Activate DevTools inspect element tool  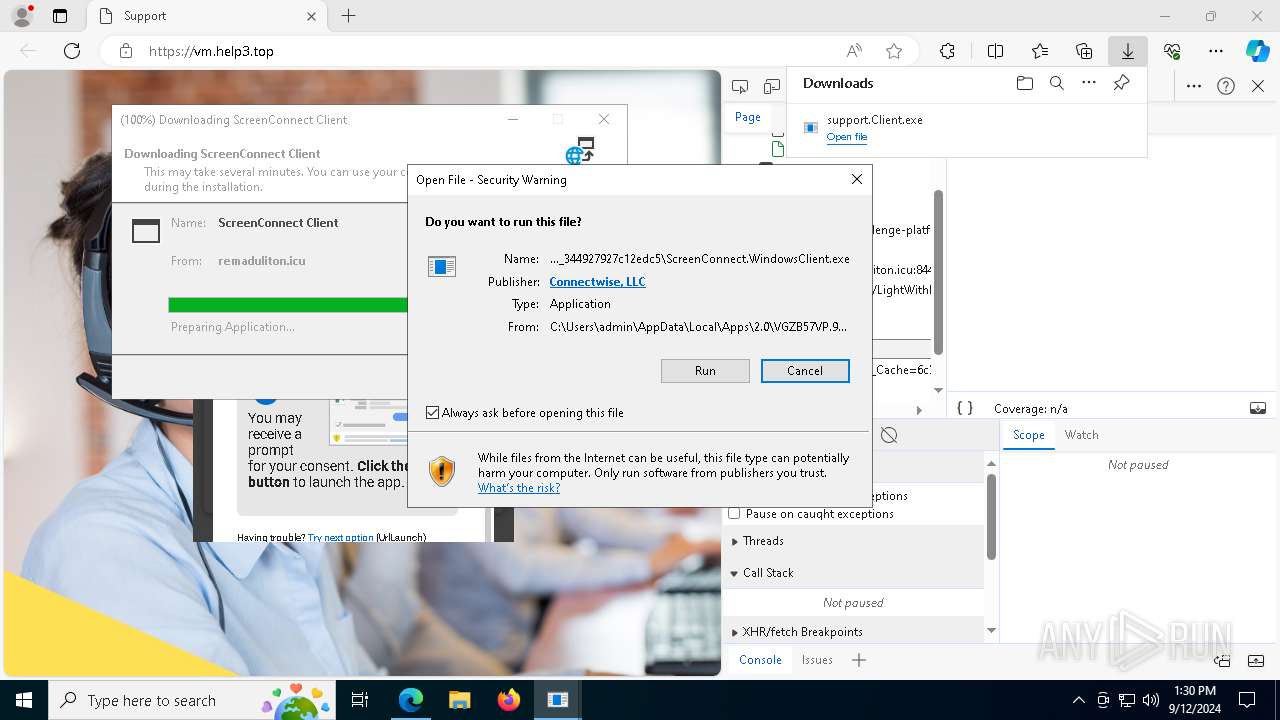coord(740,87)
